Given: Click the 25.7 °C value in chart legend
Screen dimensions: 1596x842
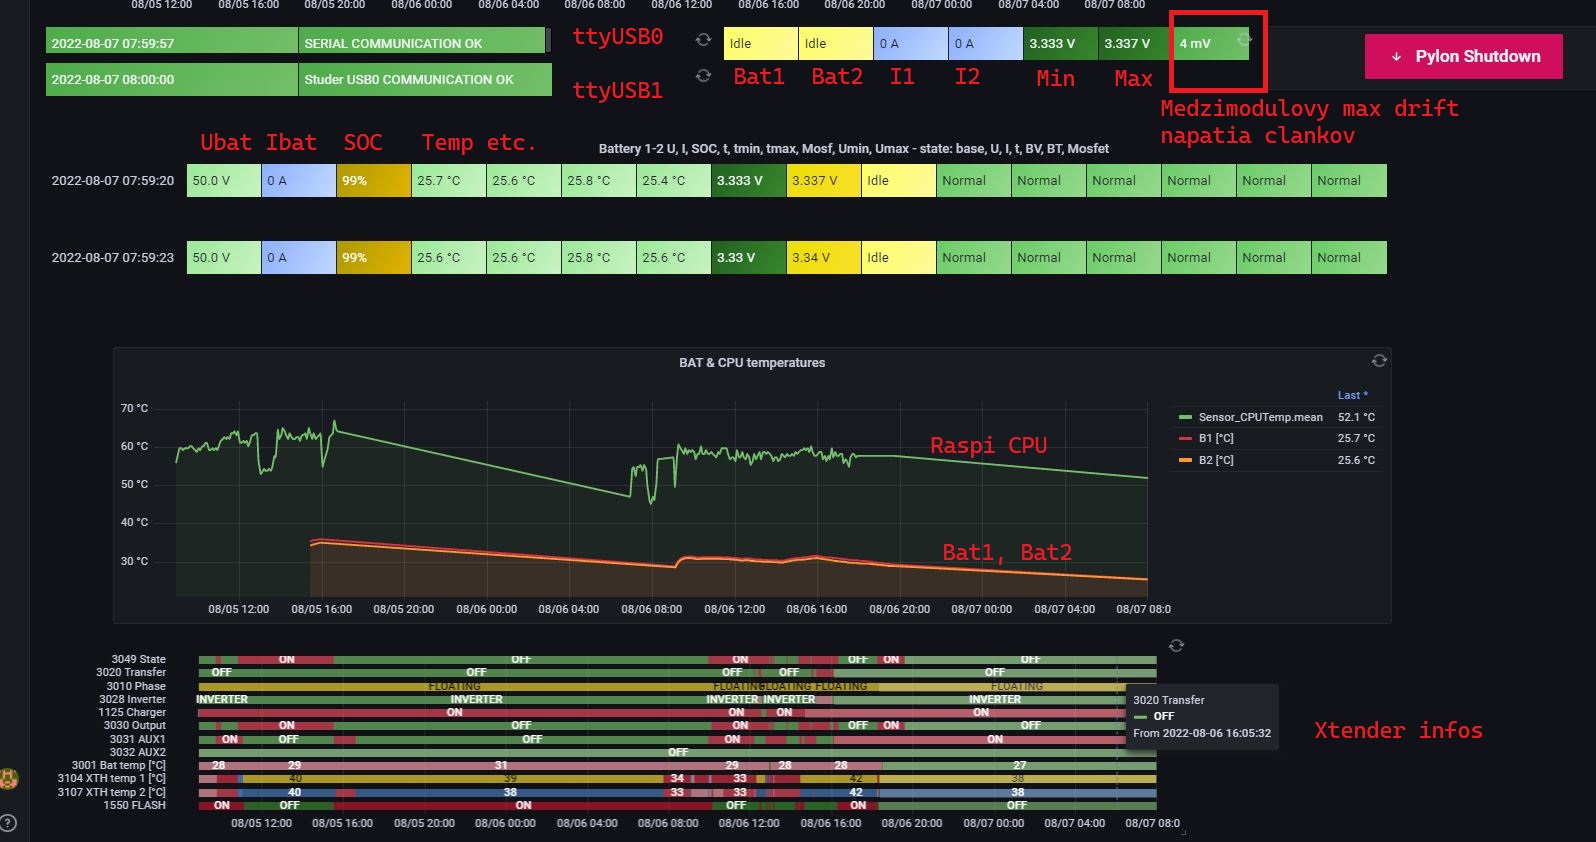Looking at the screenshot, I should (x=1356, y=438).
